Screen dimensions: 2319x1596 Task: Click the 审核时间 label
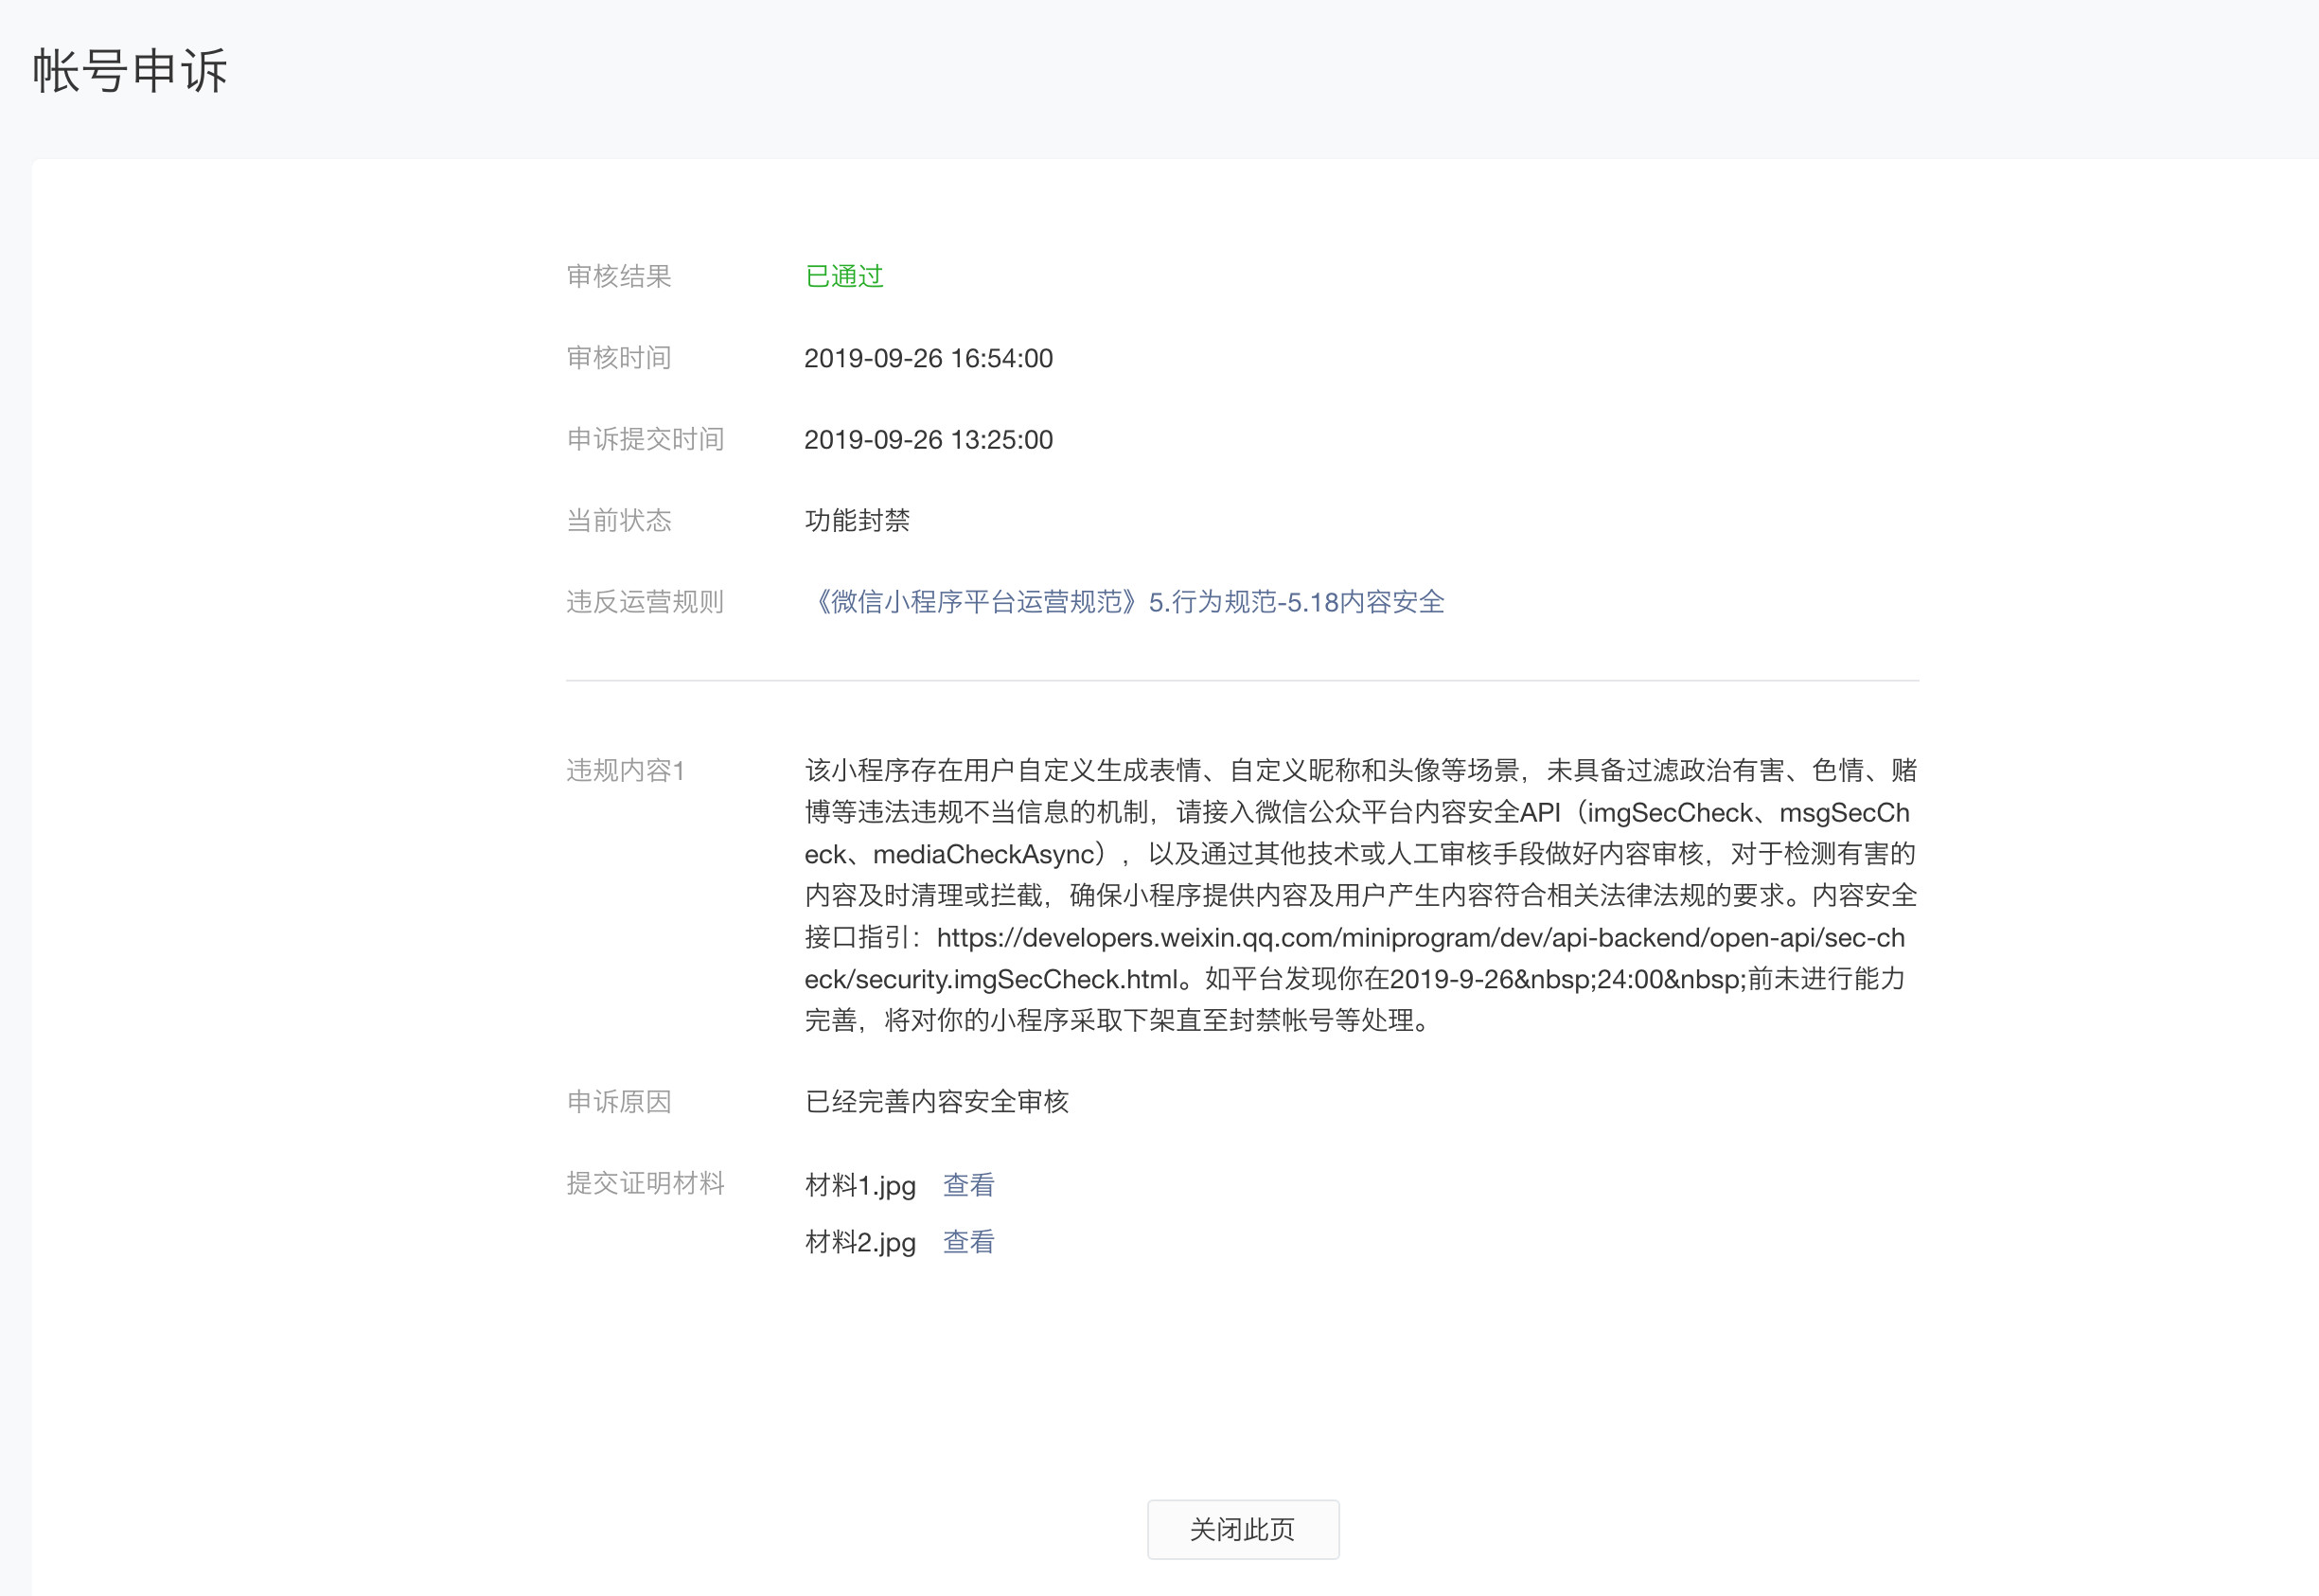(619, 358)
